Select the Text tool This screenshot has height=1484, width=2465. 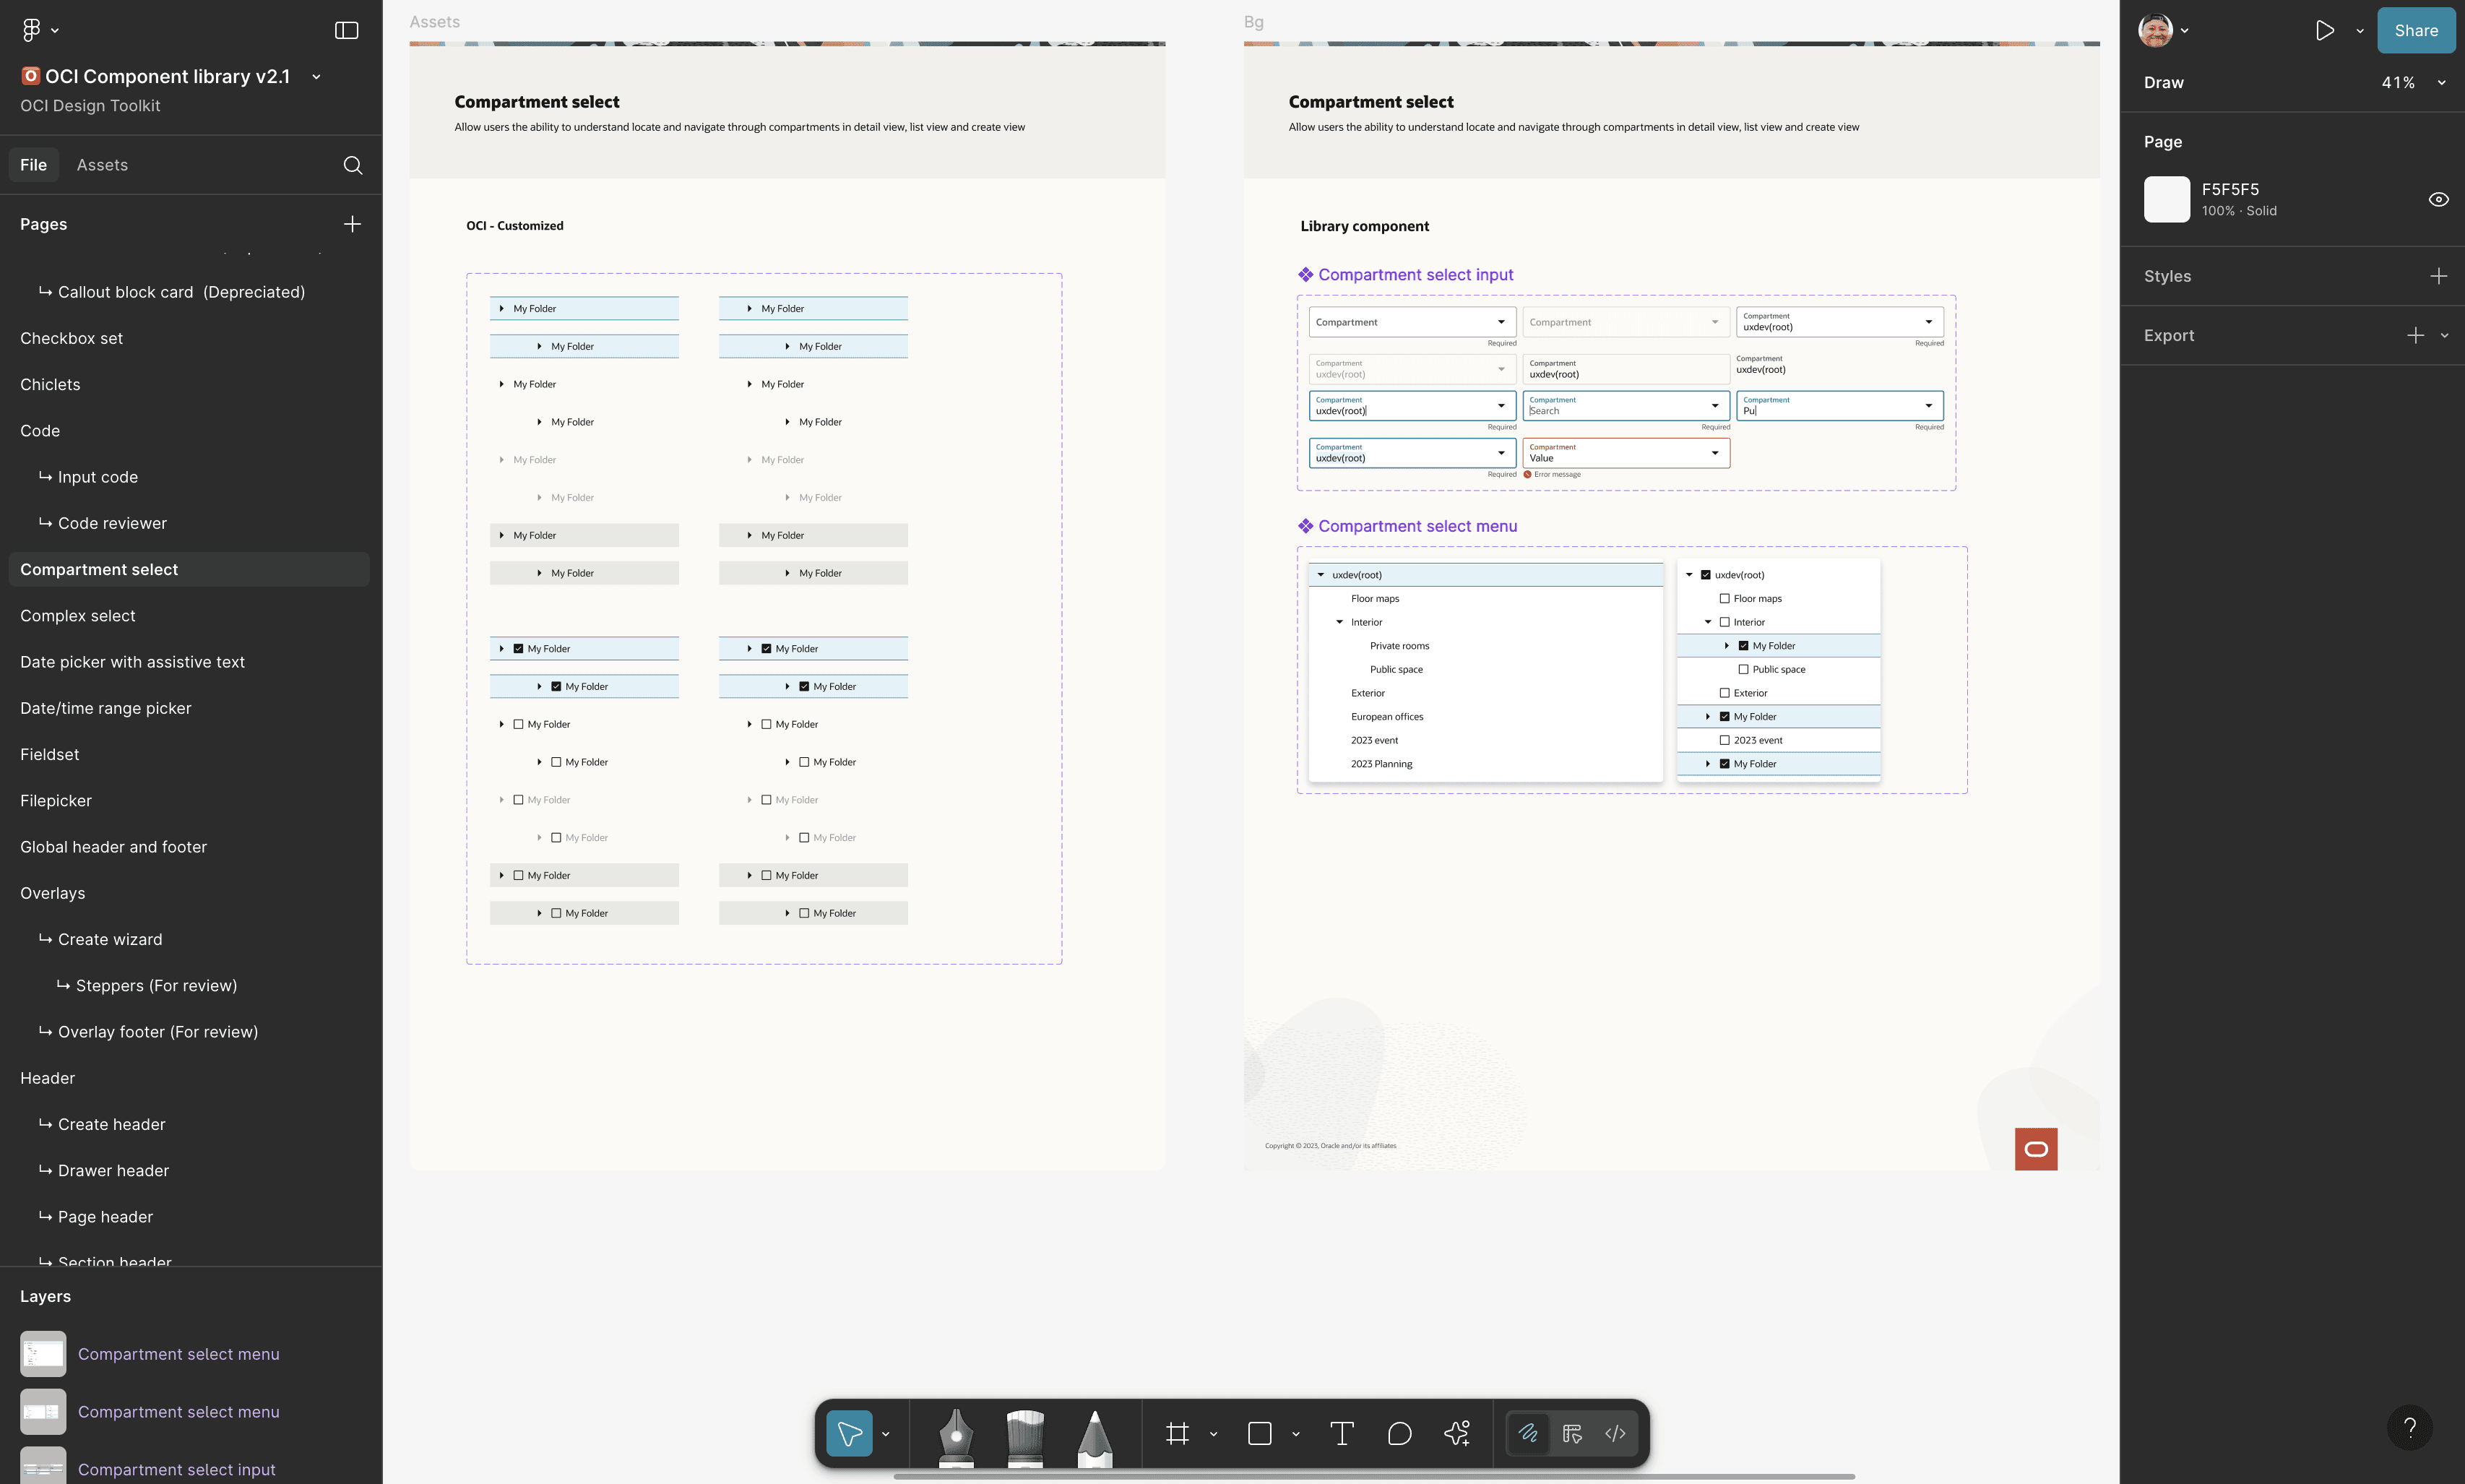point(1342,1433)
